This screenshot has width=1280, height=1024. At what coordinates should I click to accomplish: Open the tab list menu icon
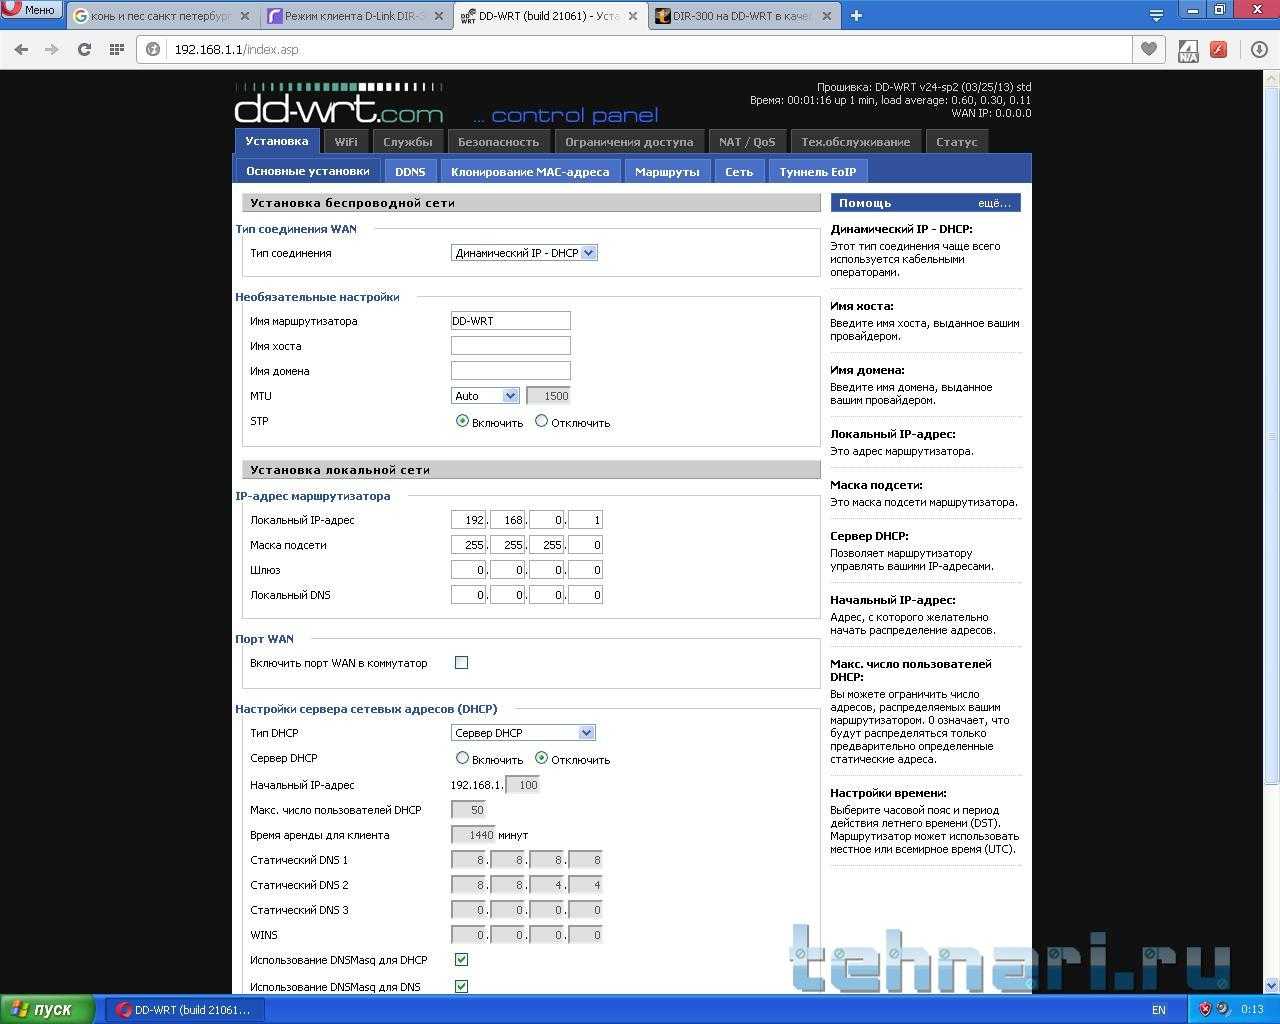pyautogui.click(x=1156, y=16)
